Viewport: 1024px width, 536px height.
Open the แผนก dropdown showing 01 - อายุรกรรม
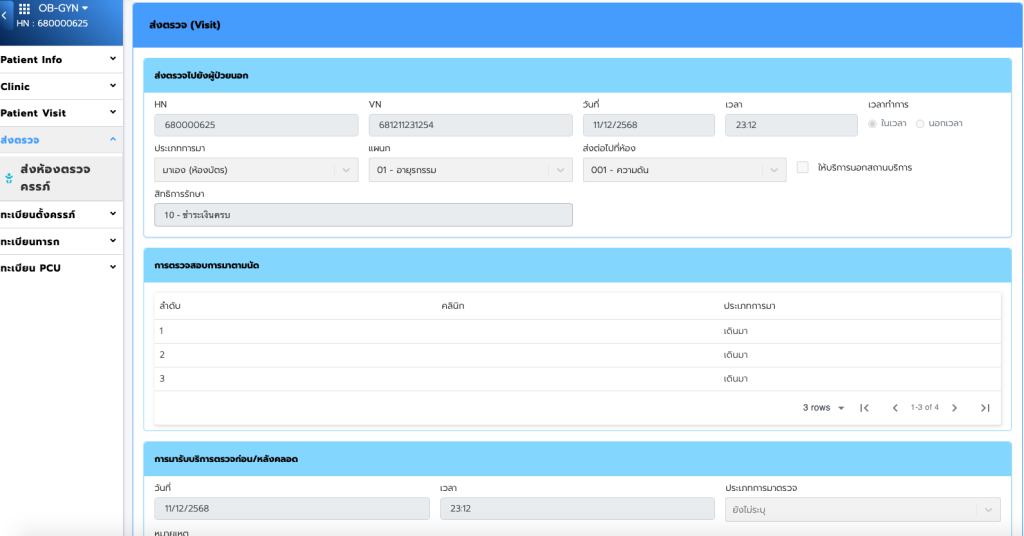pos(470,170)
